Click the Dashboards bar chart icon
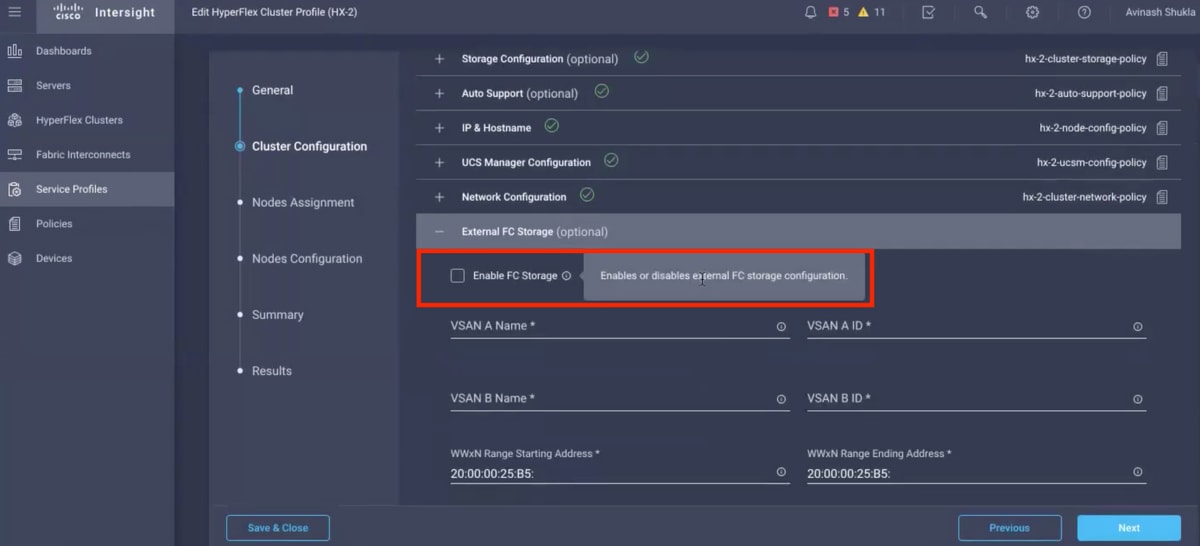The width and height of the screenshot is (1200, 546). [x=14, y=51]
